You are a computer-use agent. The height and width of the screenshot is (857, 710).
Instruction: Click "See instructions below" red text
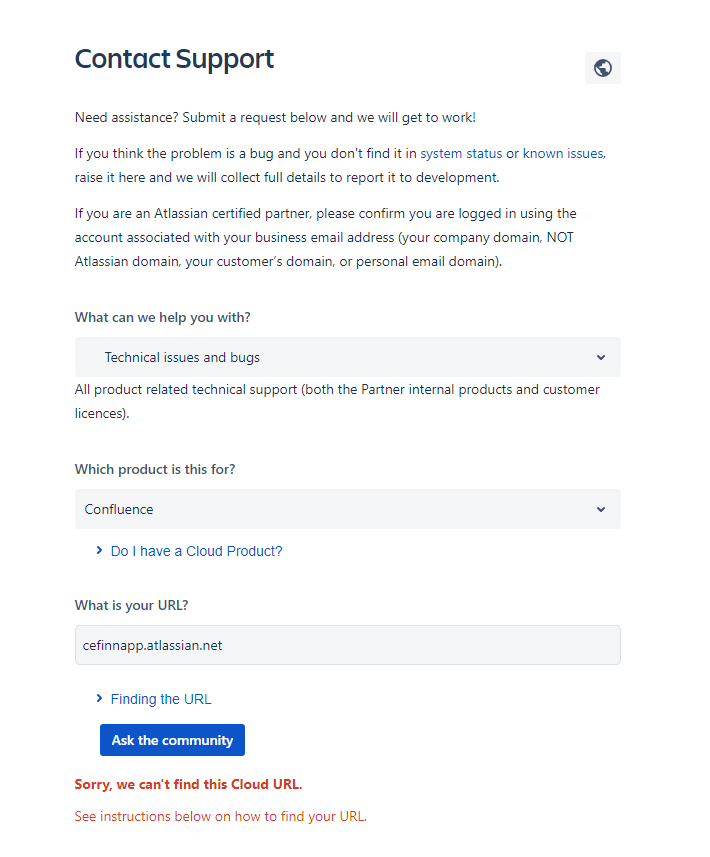pyautogui.click(x=221, y=816)
